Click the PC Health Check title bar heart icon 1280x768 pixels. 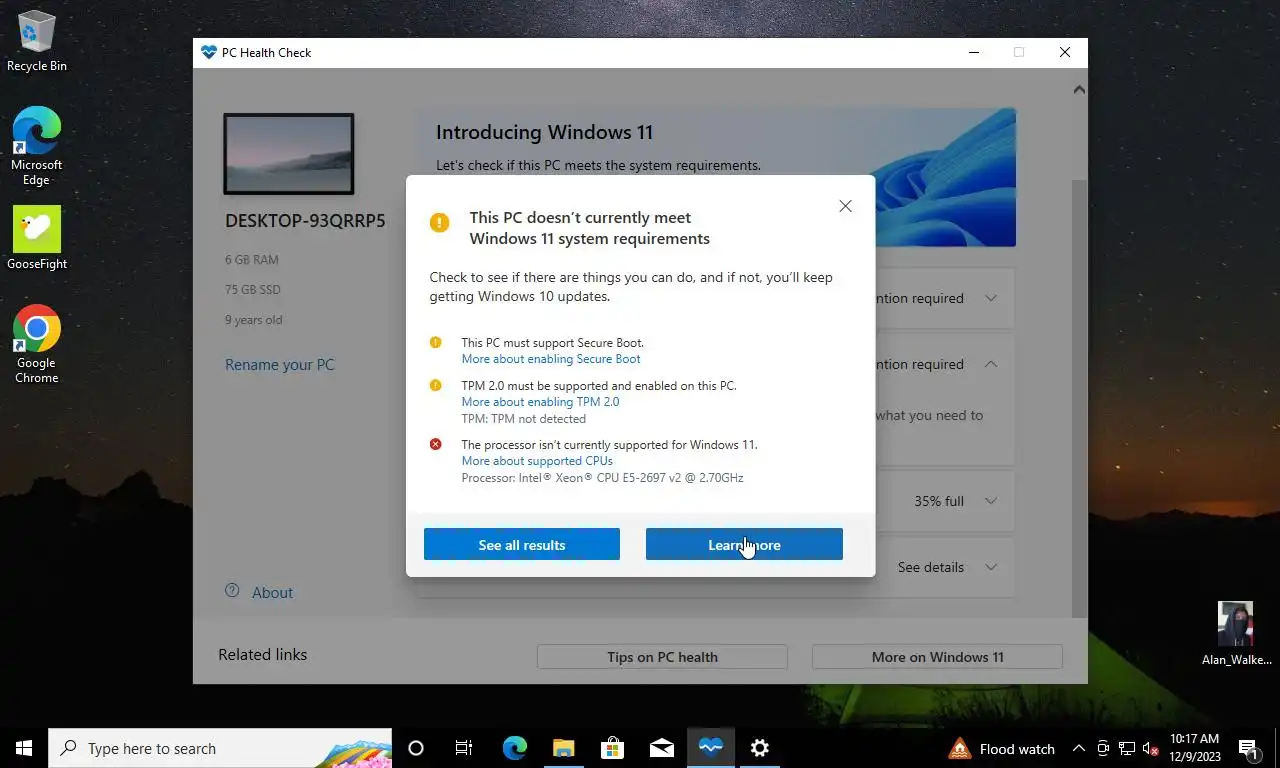(208, 52)
